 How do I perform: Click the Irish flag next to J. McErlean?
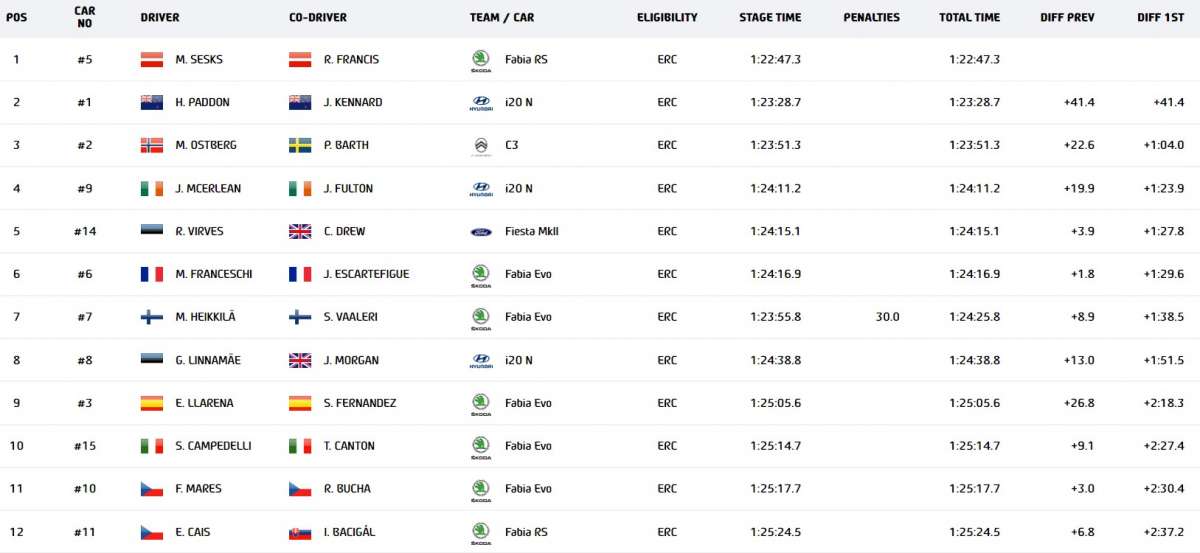[152, 188]
